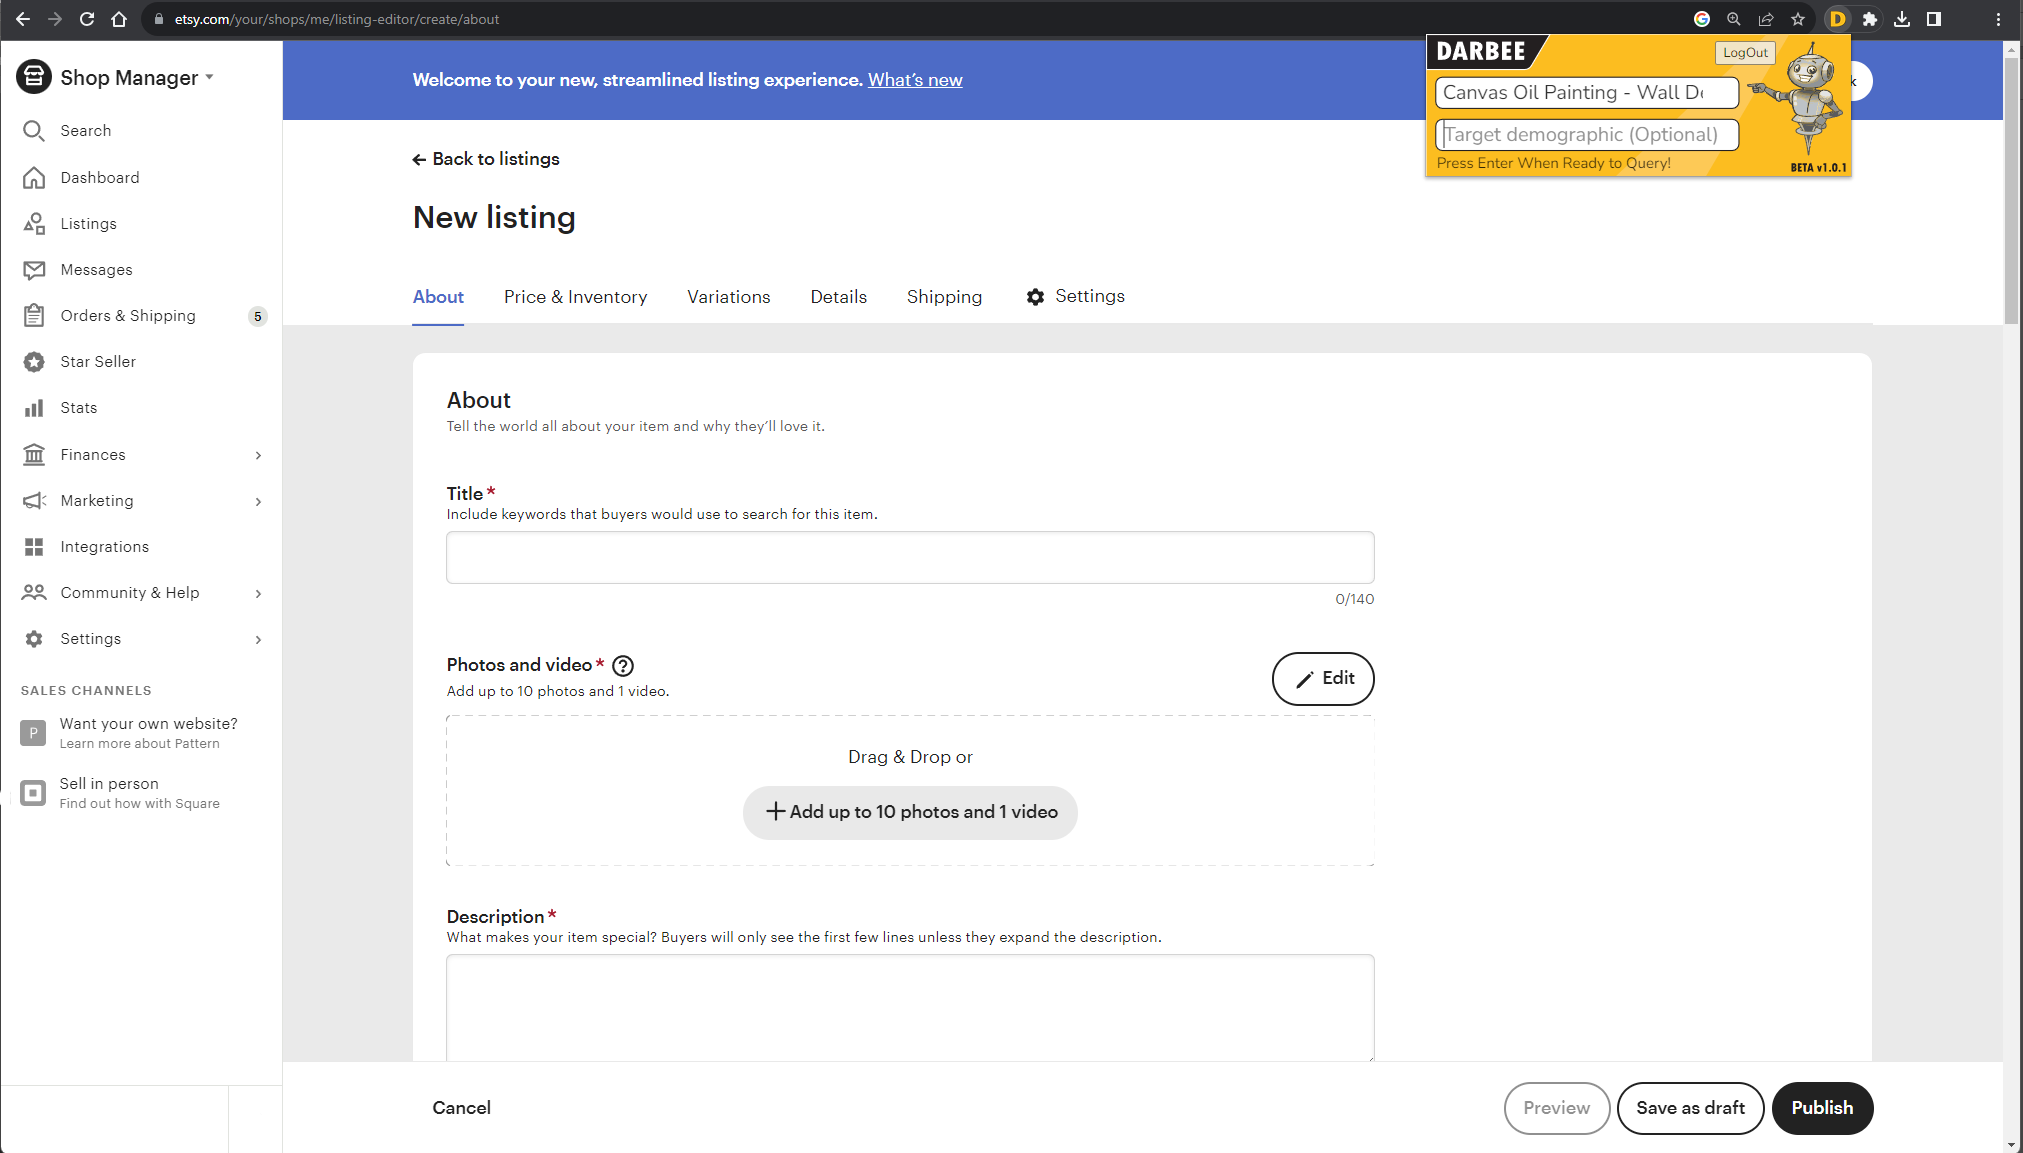Click into the Title input field

coord(910,557)
